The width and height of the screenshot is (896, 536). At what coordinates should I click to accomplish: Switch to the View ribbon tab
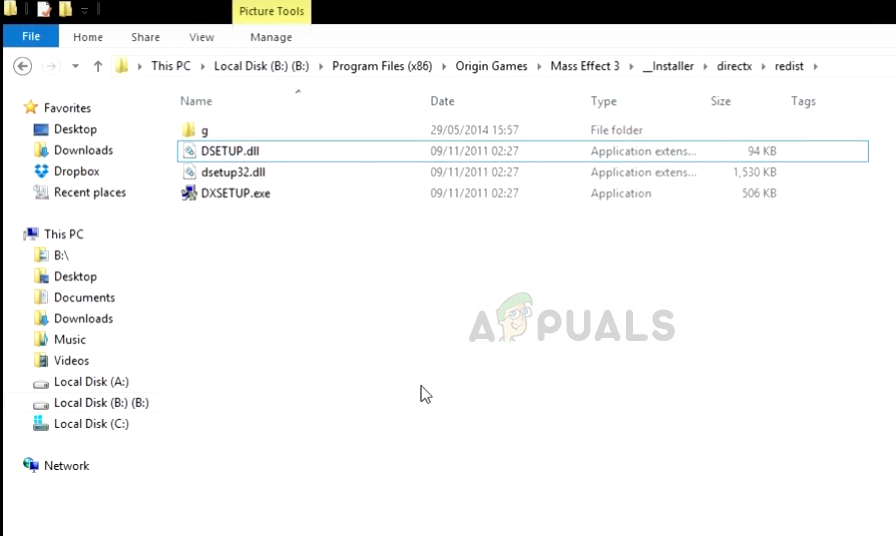pos(201,37)
